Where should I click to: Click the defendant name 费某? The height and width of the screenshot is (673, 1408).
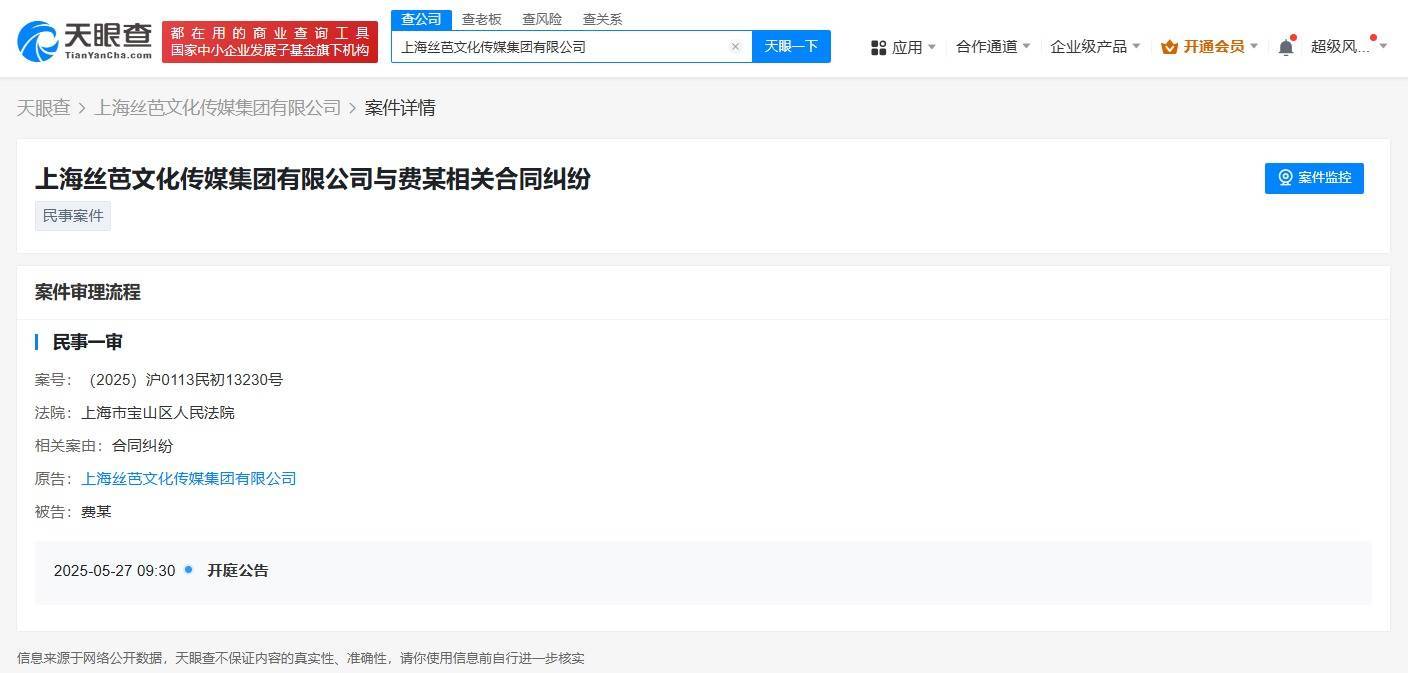click(x=96, y=512)
